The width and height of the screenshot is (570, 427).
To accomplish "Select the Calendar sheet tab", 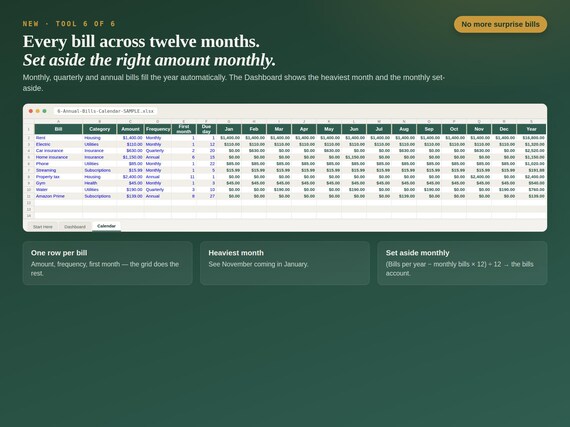I will click(x=106, y=226).
